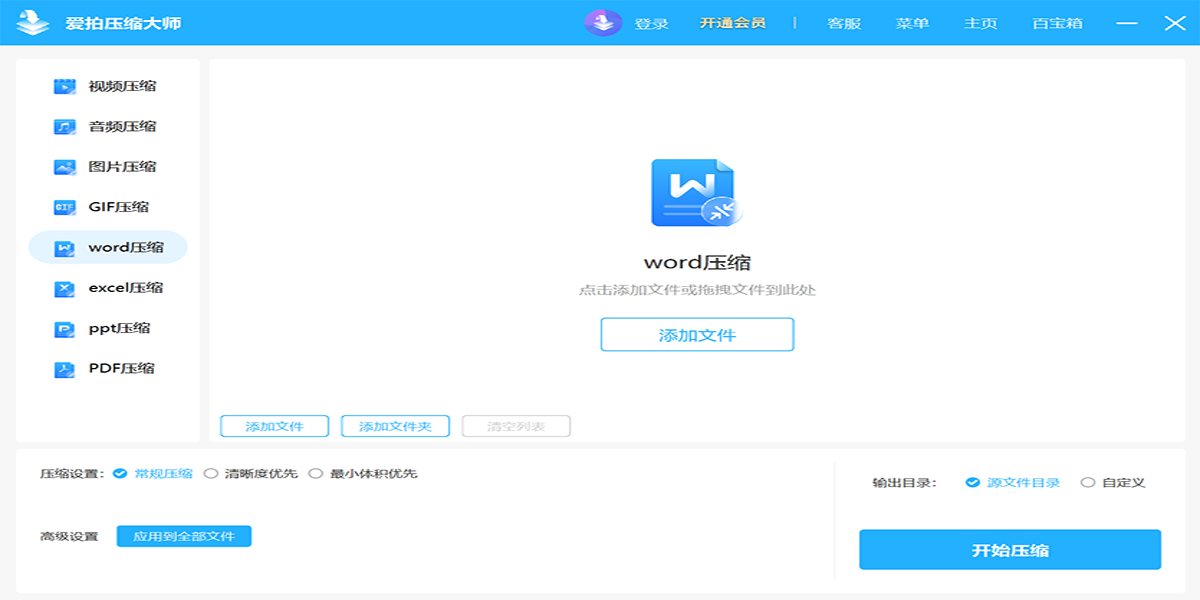Pick 自定义 for the output directory

[x=1113, y=483]
